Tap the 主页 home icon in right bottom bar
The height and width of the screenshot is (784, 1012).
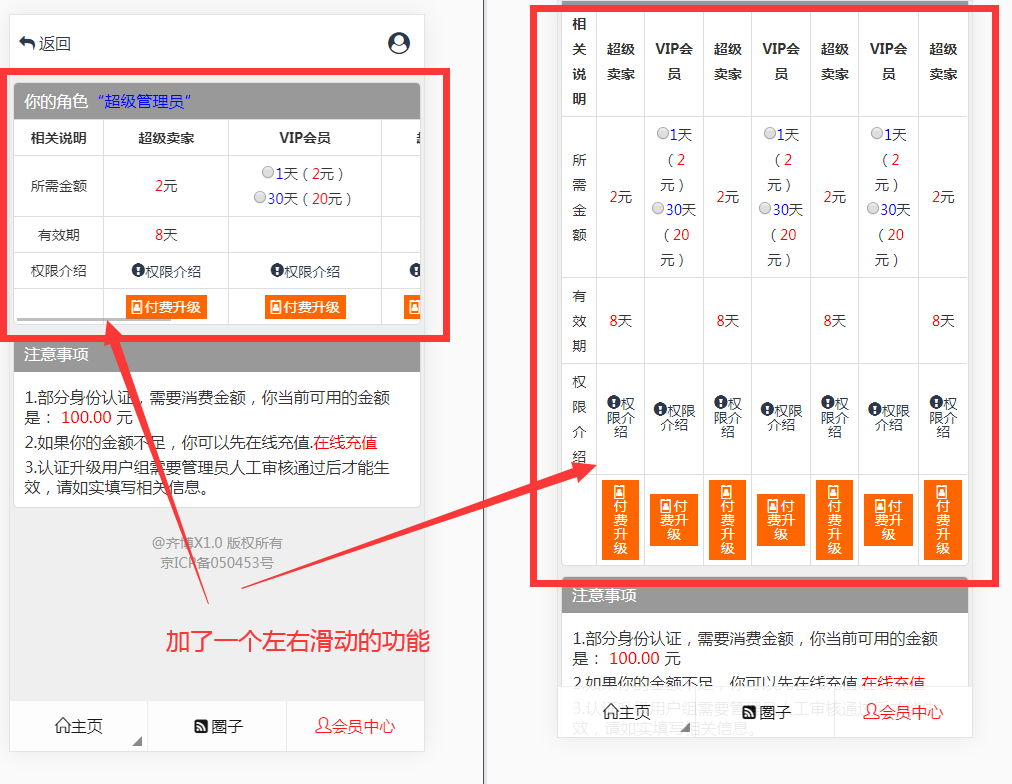click(611, 712)
